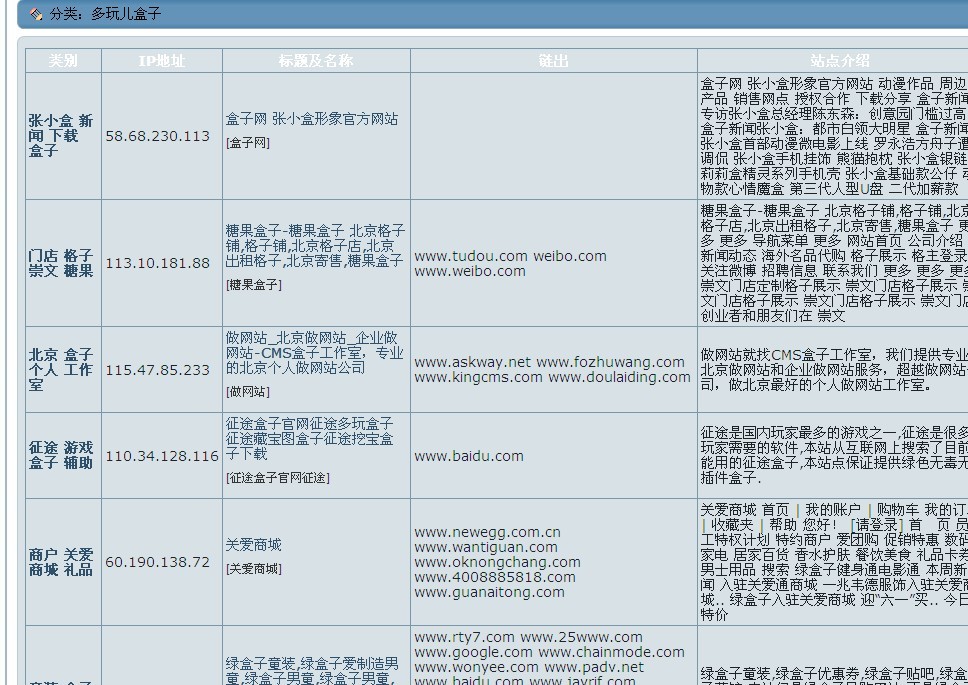Click outbound text www.newegg.com.cn
This screenshot has width=968, height=685.
click(487, 533)
